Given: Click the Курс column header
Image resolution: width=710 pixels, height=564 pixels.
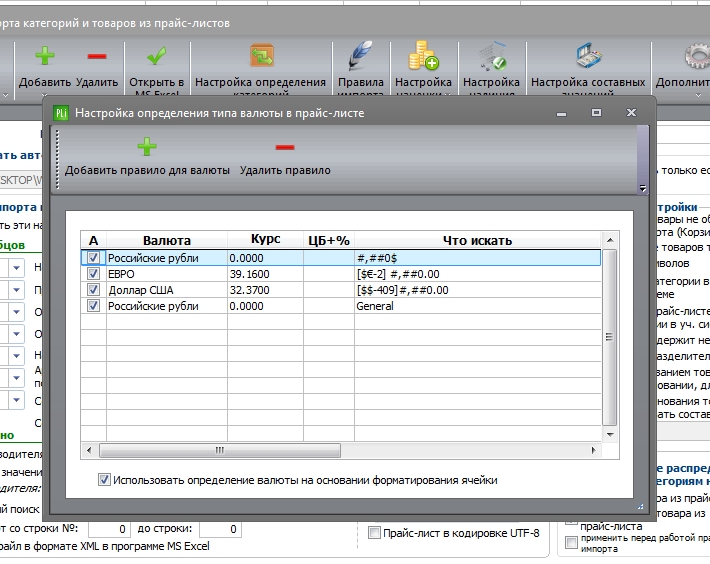Looking at the screenshot, I should (x=265, y=239).
